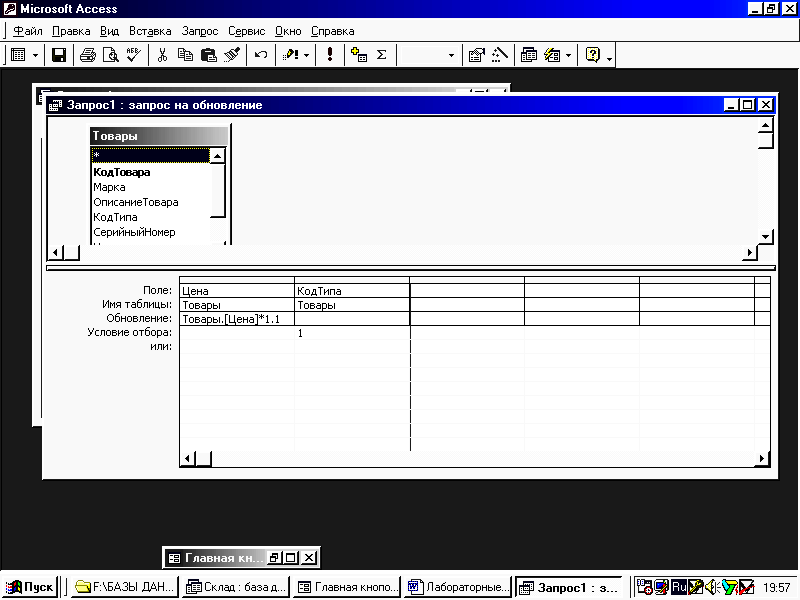Open Print Preview from toolbar

pyautogui.click(x=111, y=55)
